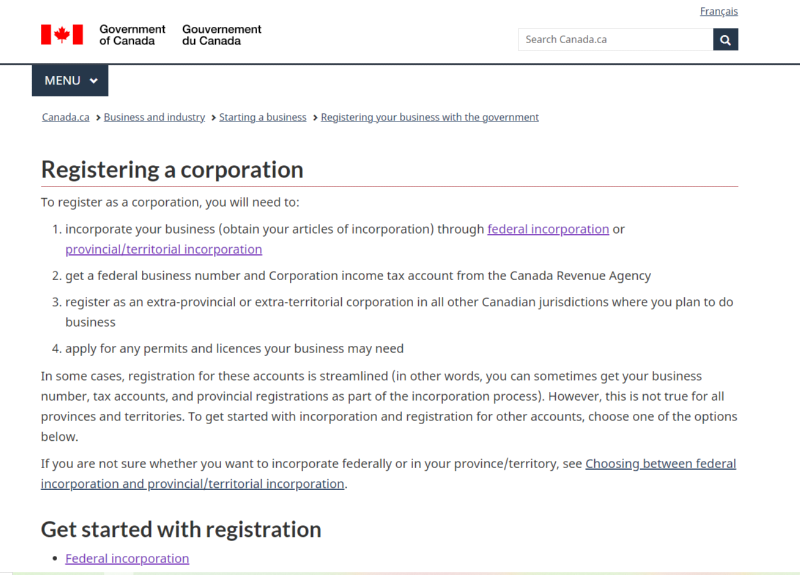The width and height of the screenshot is (800, 575).
Task: Open the Business and industry breadcrumb
Action: point(154,117)
